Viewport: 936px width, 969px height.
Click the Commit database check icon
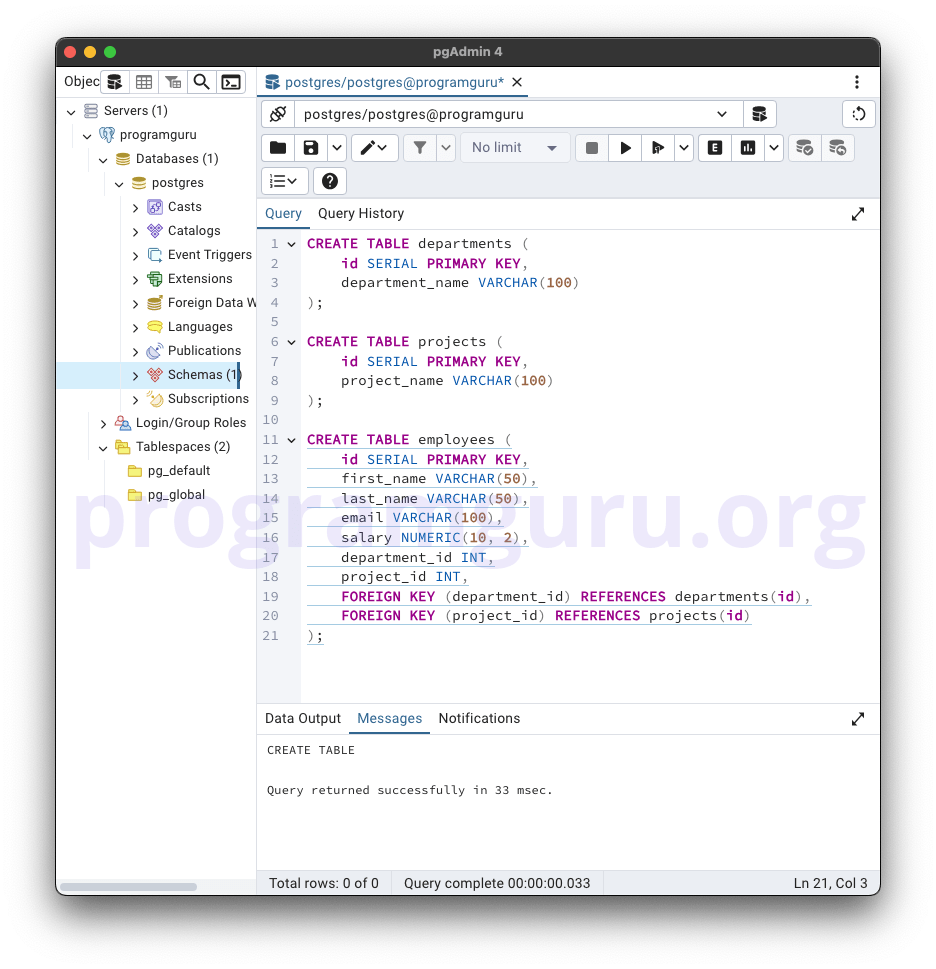[x=804, y=148]
